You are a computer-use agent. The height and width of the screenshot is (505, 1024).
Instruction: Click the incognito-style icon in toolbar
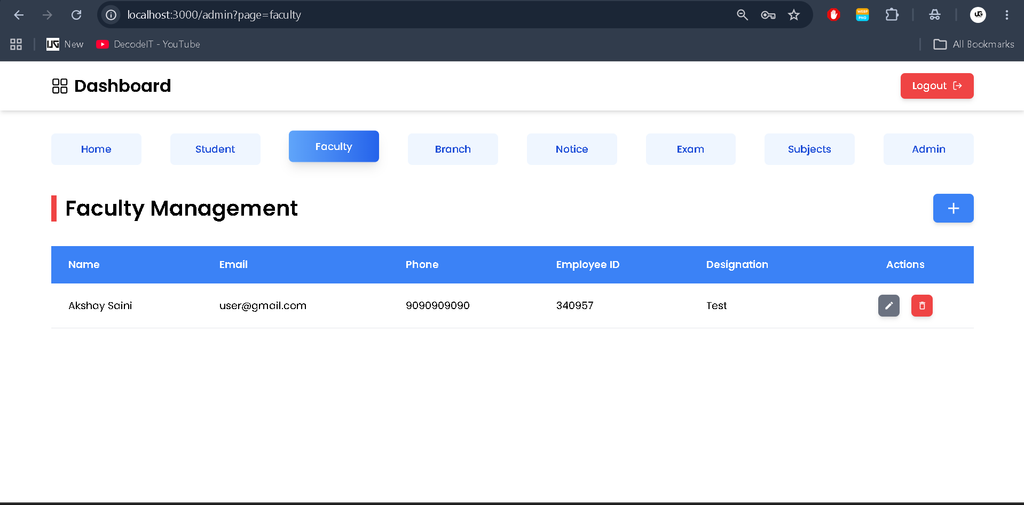click(935, 14)
